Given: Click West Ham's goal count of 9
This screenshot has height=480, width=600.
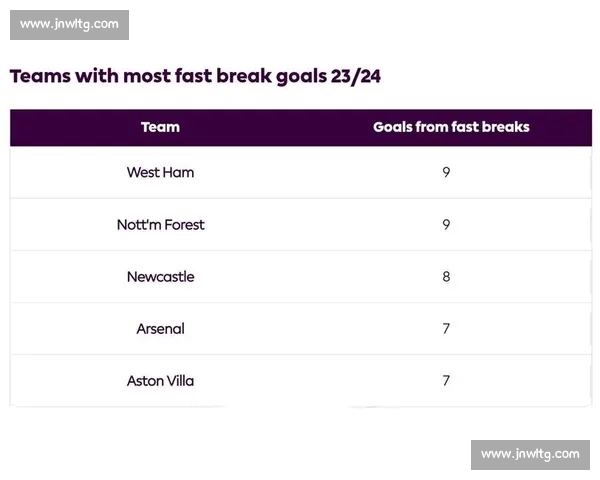Looking at the screenshot, I should pyautogui.click(x=446, y=172).
